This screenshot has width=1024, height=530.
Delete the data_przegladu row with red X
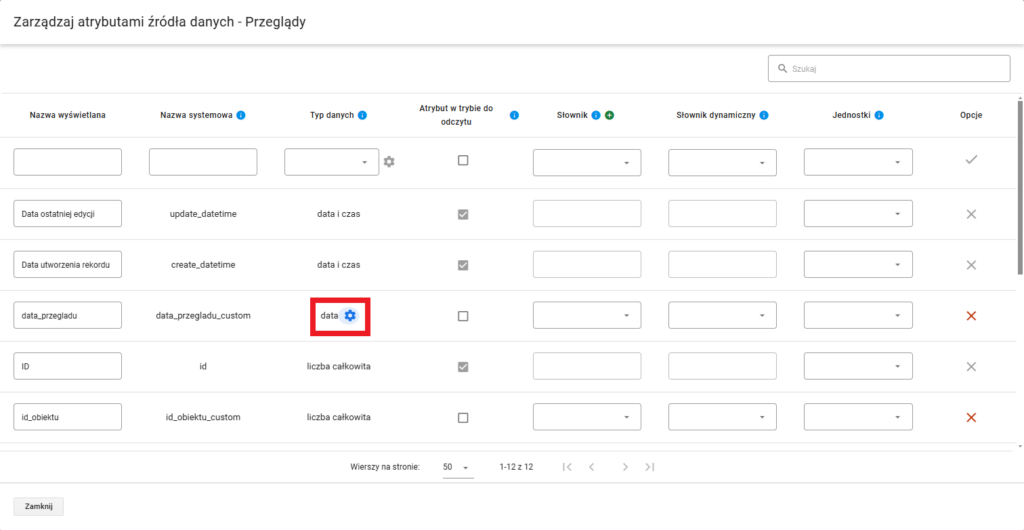point(970,316)
